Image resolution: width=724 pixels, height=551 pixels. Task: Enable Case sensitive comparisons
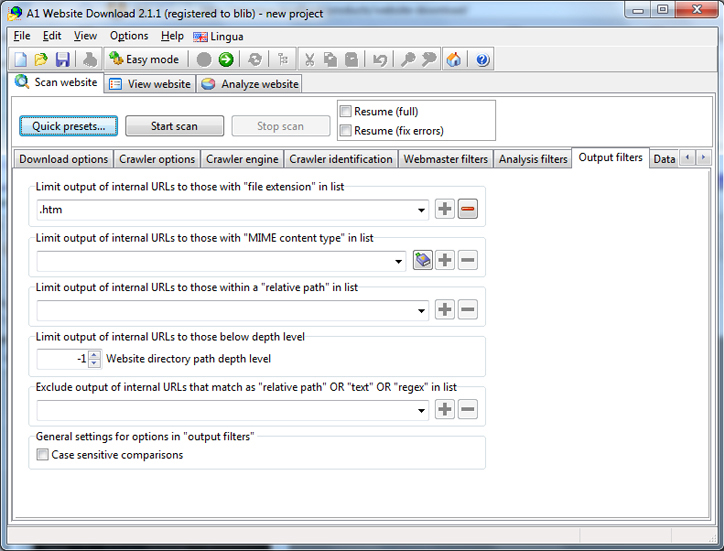(x=43, y=455)
